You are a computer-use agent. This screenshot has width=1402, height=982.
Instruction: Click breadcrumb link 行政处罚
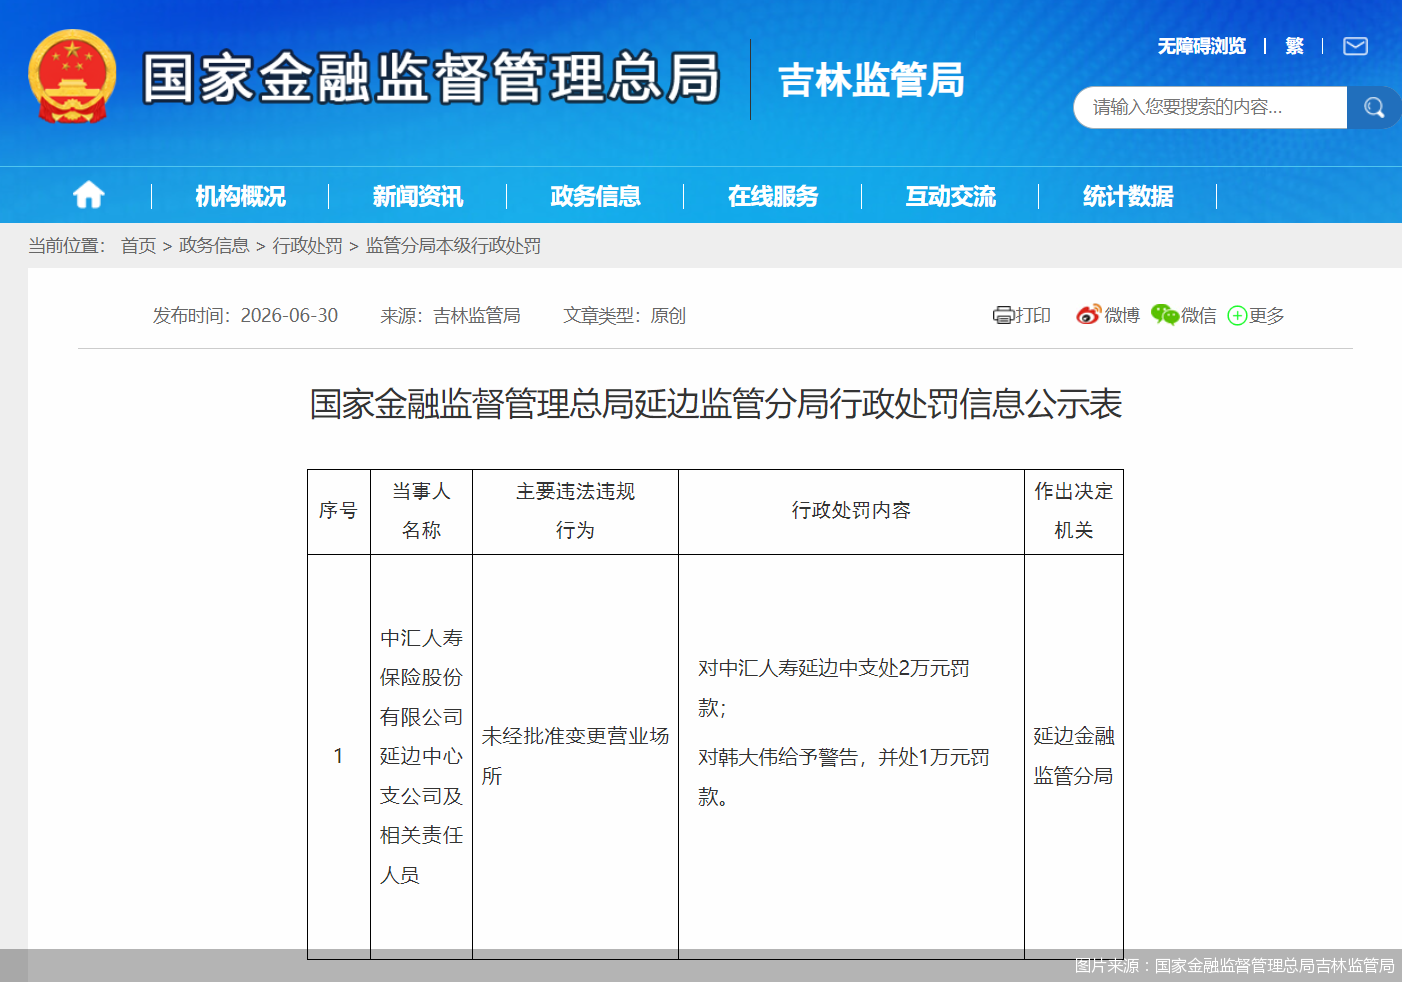pyautogui.click(x=307, y=246)
